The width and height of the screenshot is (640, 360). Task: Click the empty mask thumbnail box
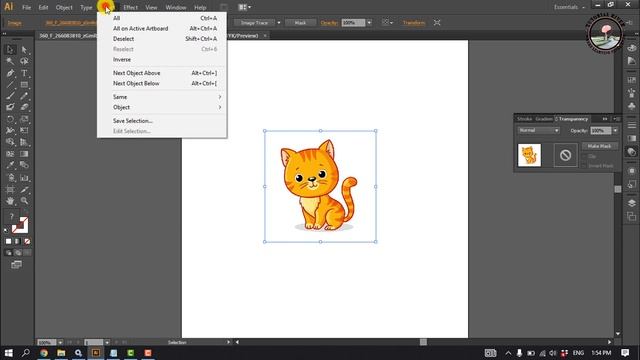(x=565, y=155)
